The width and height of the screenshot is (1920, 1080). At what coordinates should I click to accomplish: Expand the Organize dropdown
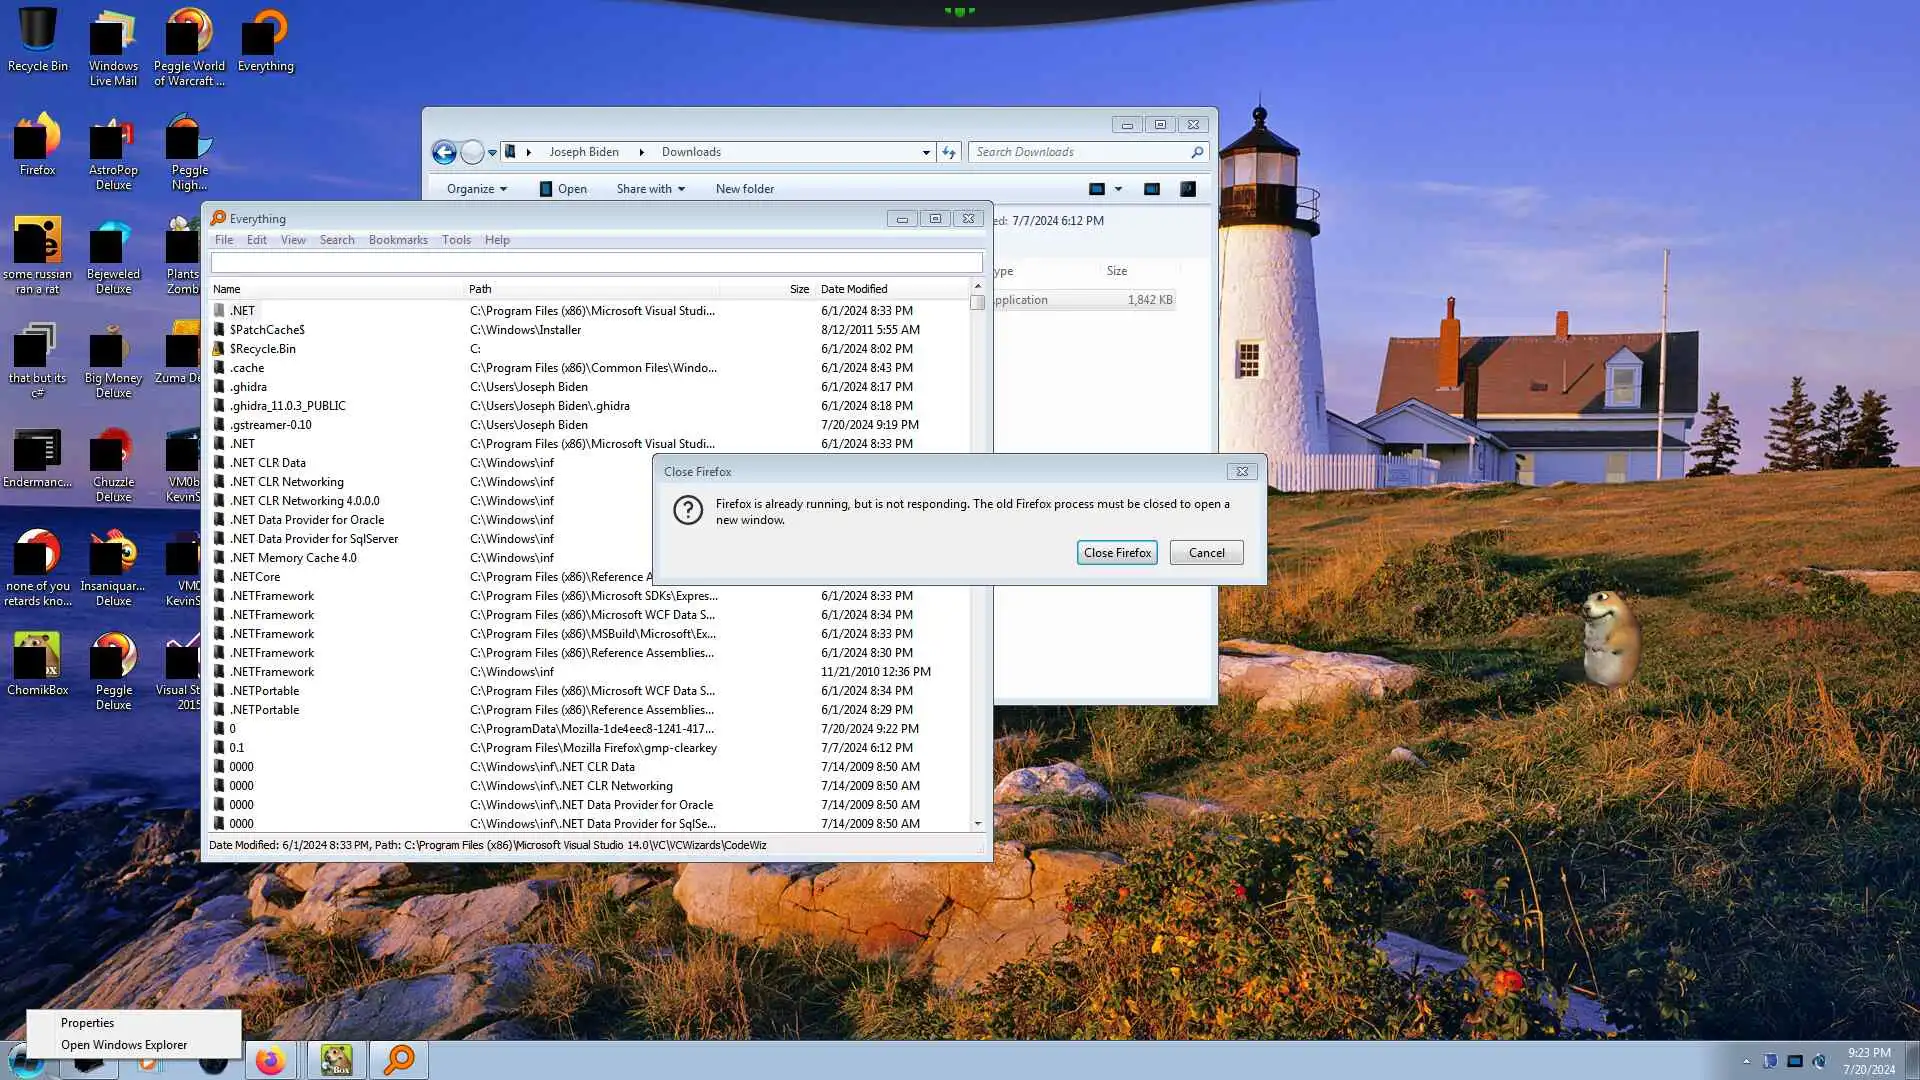pos(476,189)
